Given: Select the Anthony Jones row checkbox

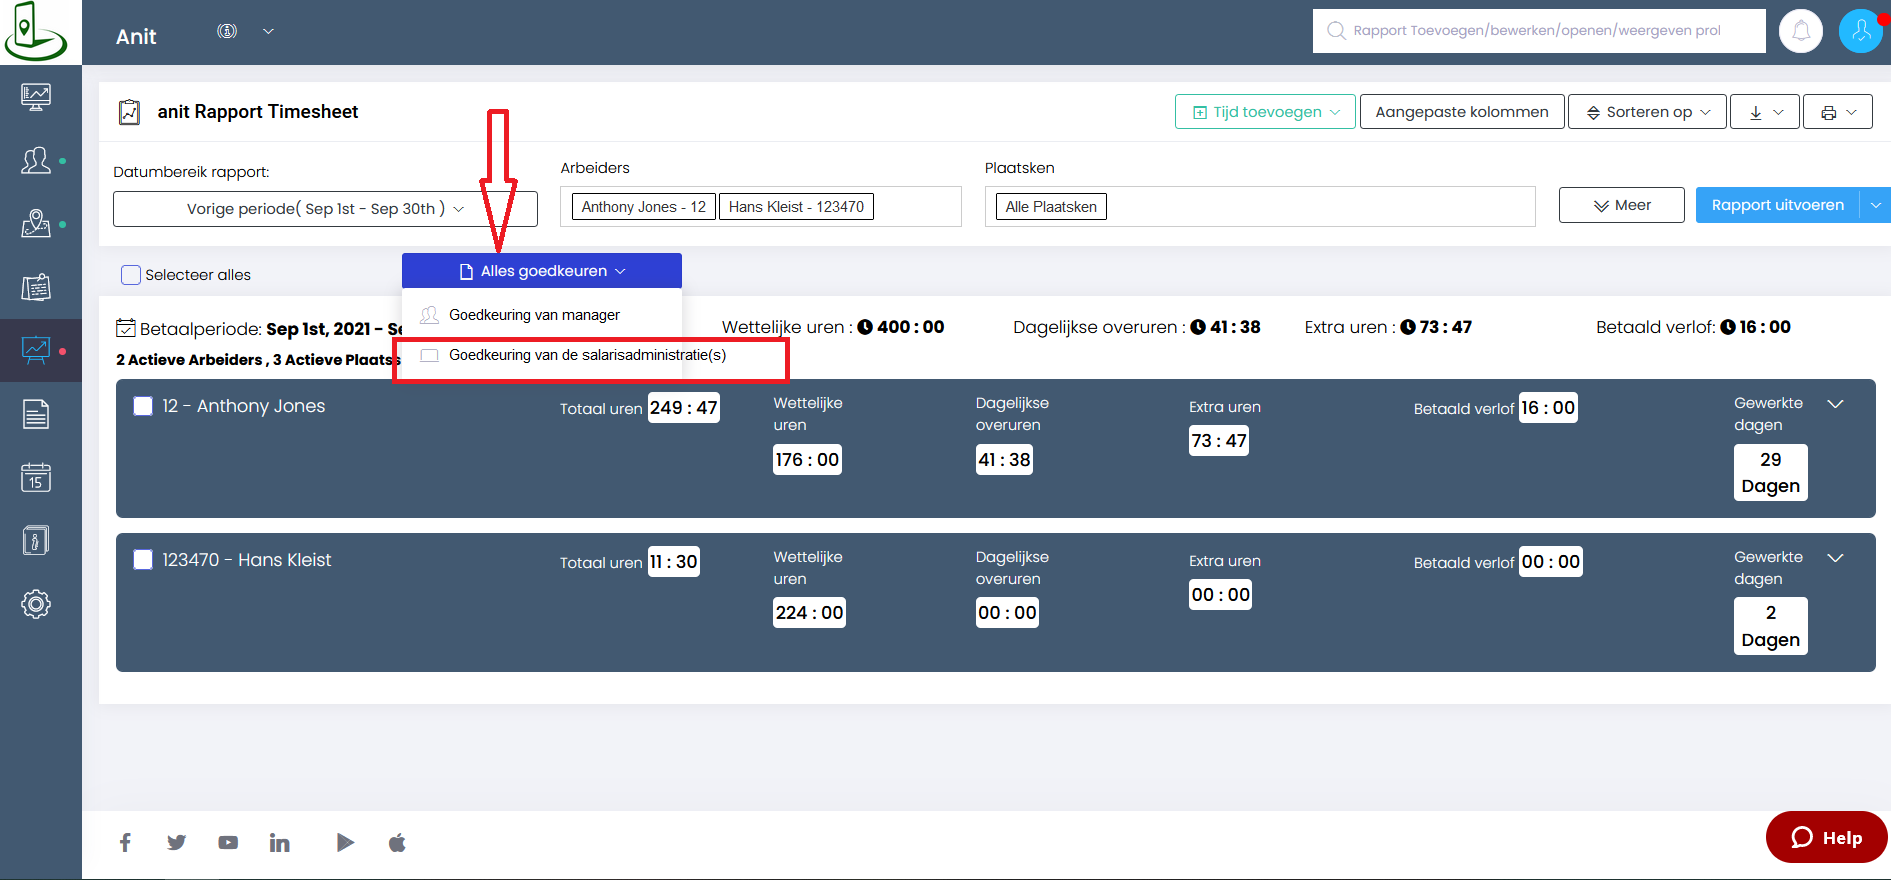Looking at the screenshot, I should click(143, 406).
